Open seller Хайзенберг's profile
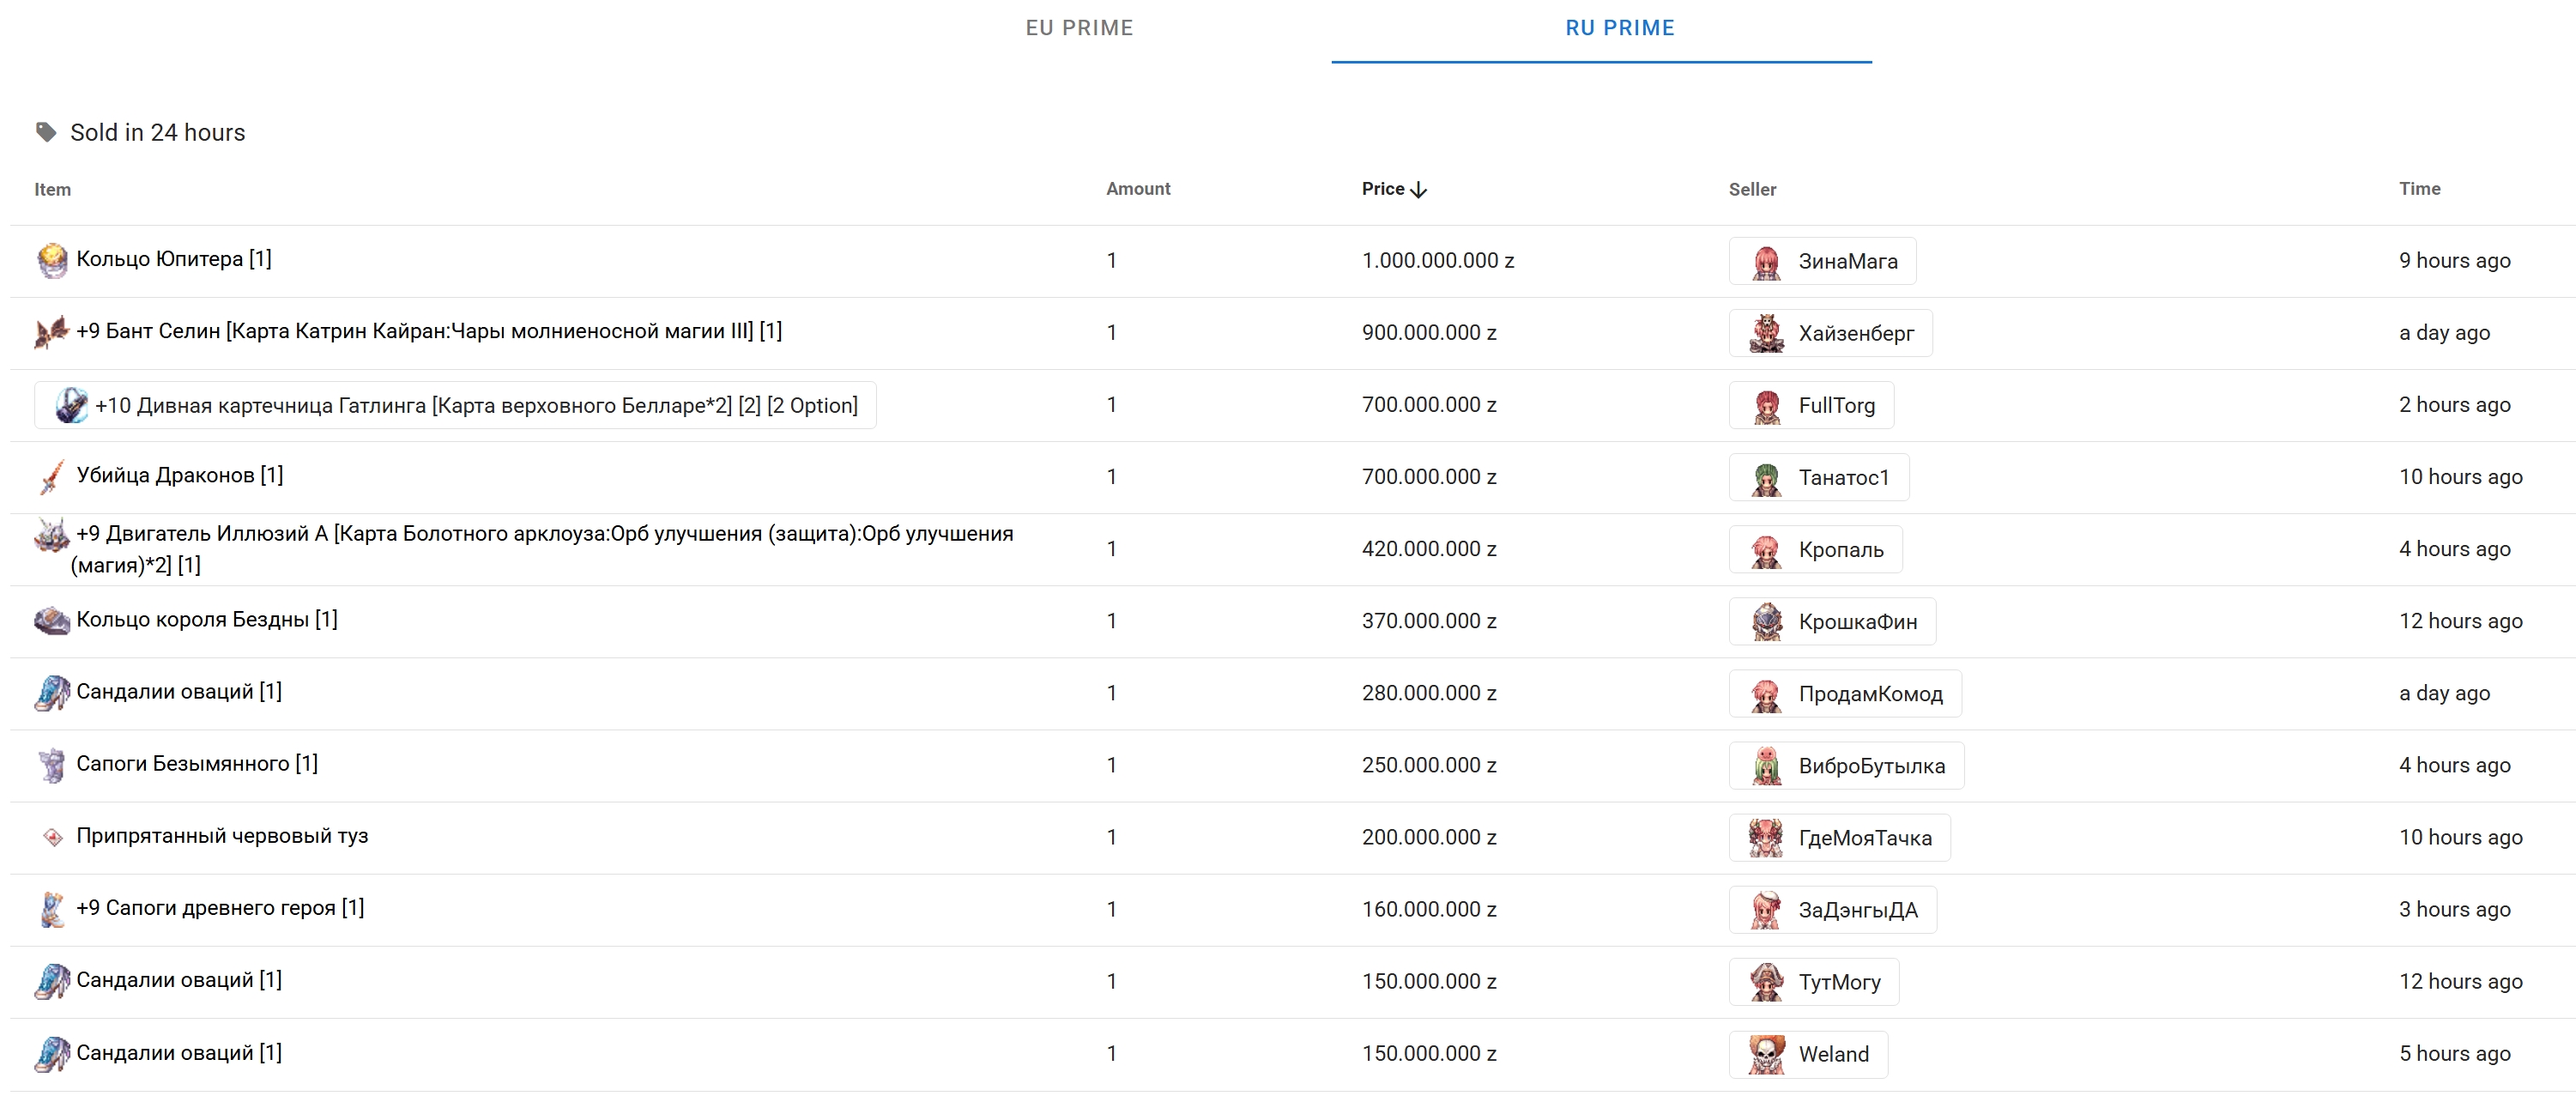This screenshot has width=2576, height=1096. coord(1830,333)
